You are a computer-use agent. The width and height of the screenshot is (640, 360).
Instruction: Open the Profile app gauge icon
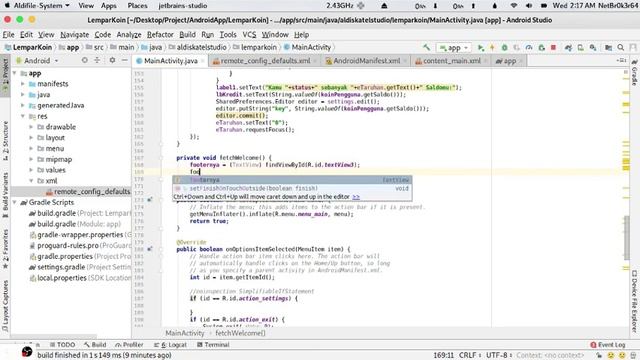(529, 48)
